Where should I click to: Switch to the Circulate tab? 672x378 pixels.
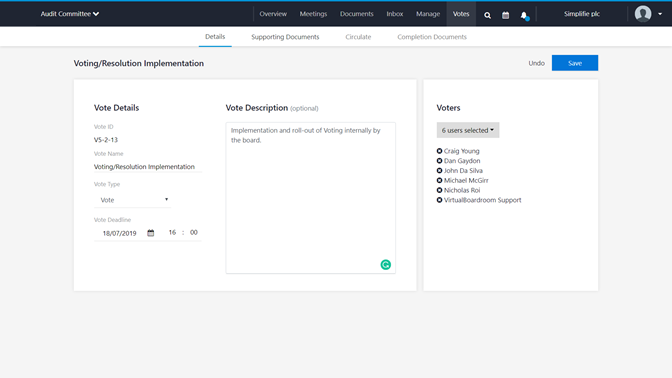pos(358,37)
